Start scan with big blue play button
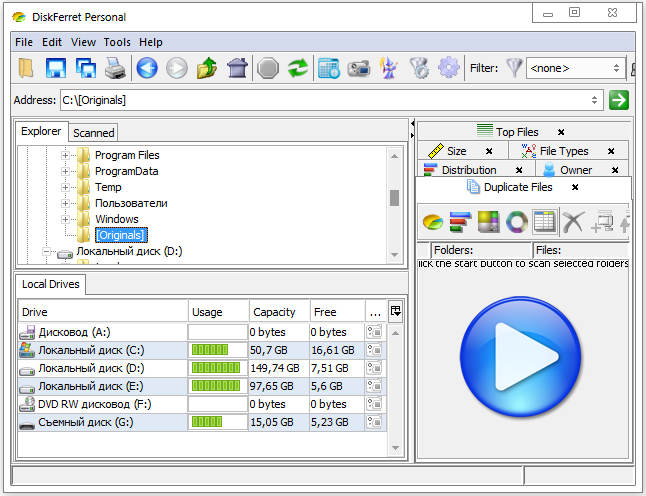Viewport: 646px width, 496px height. 520,357
